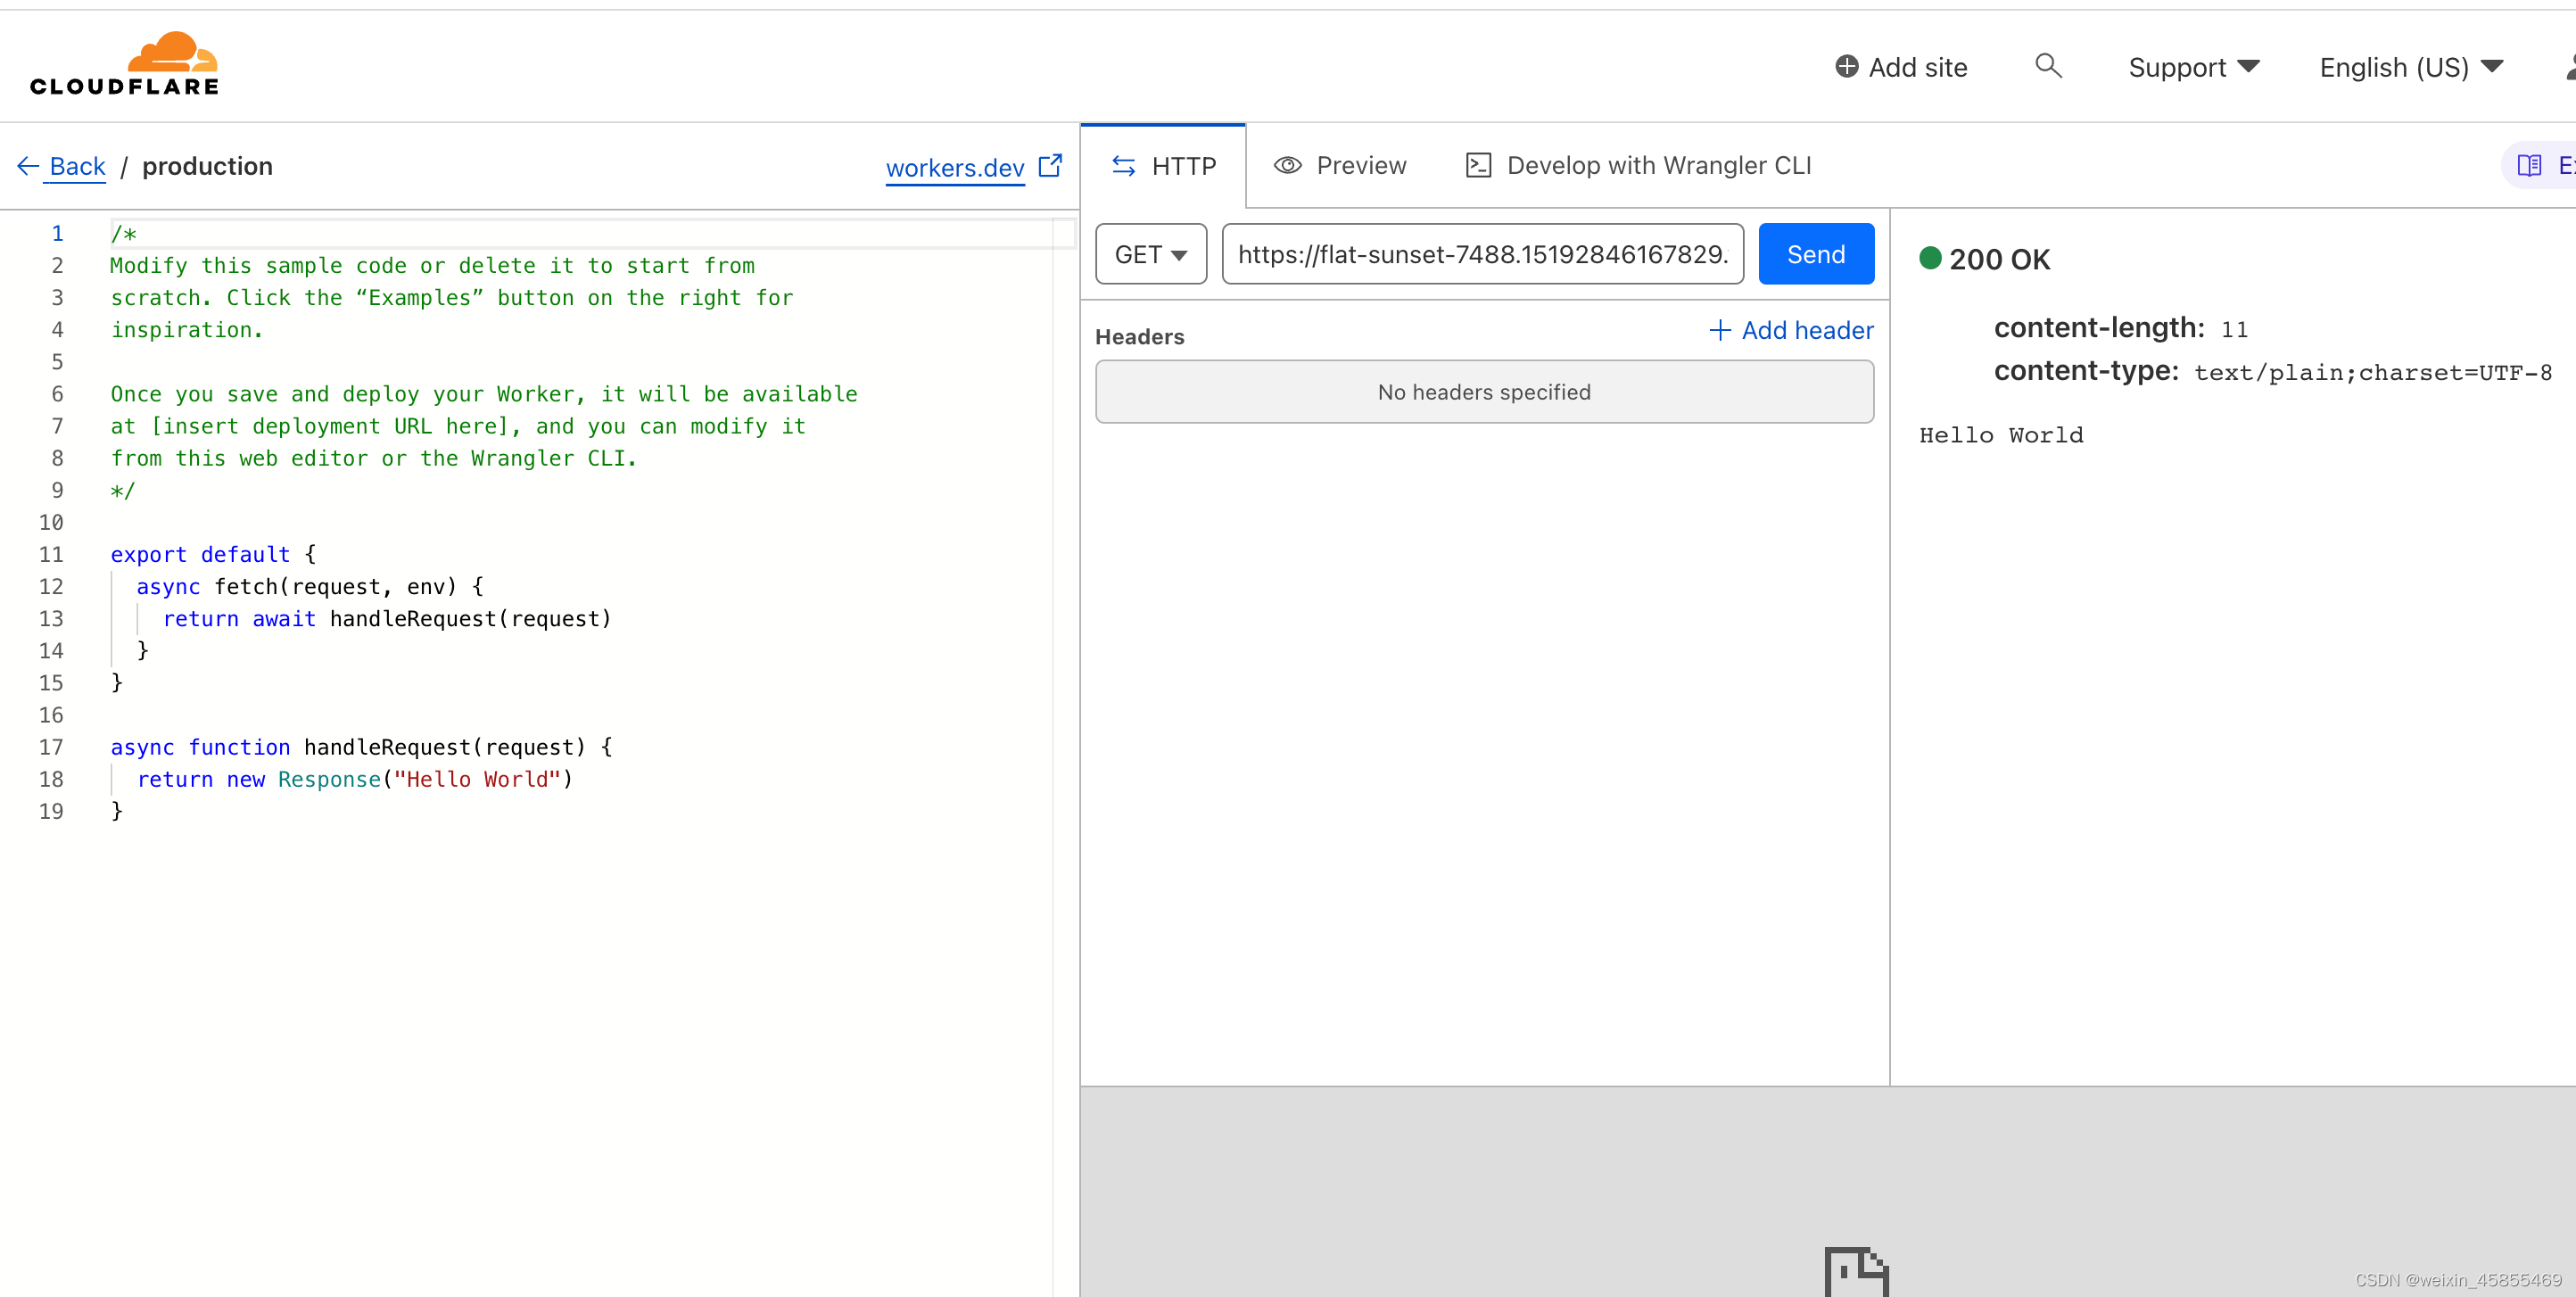Click the pixelated document icon at bottom
Viewport: 2576px width, 1297px height.
[x=1856, y=1270]
